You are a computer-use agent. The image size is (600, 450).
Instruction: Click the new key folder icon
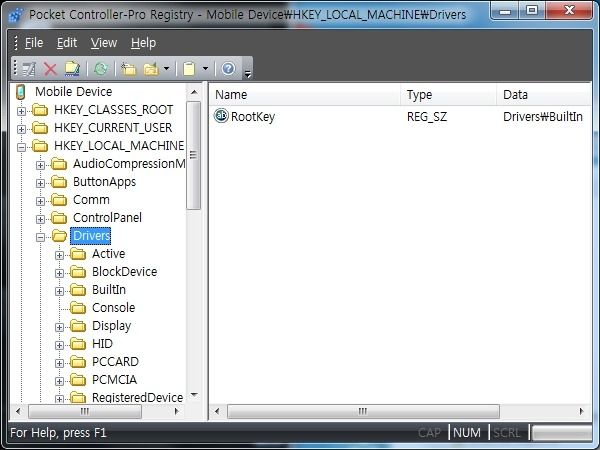129,69
